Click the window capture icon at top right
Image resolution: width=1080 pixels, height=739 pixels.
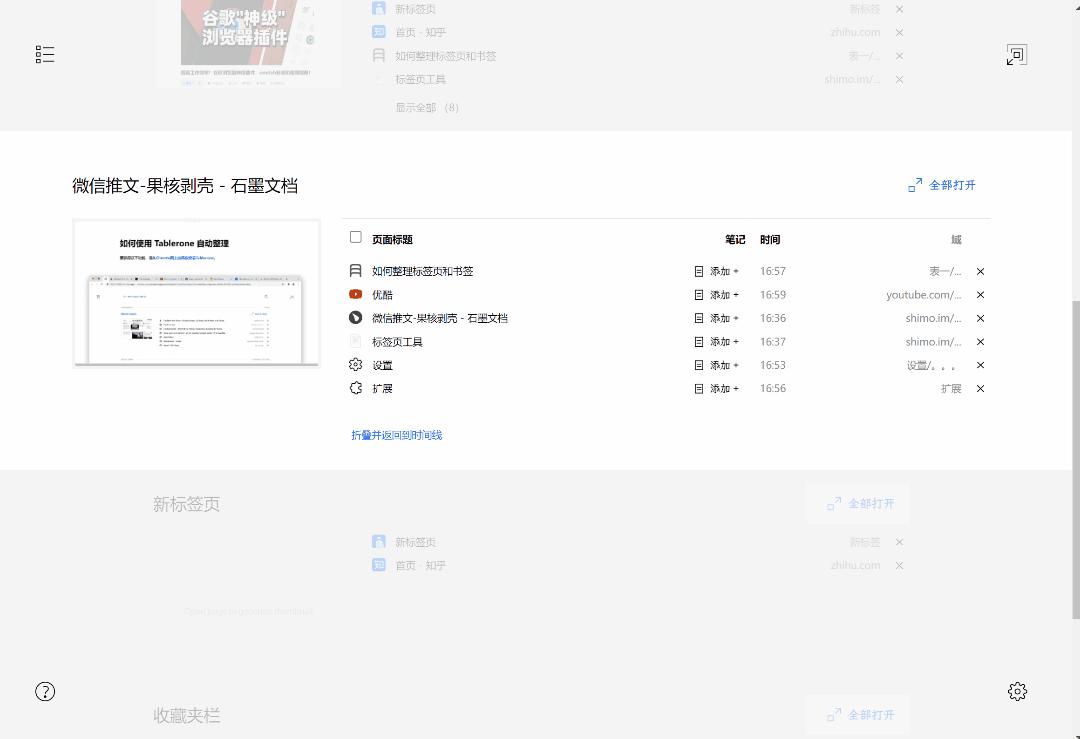pos(1016,55)
